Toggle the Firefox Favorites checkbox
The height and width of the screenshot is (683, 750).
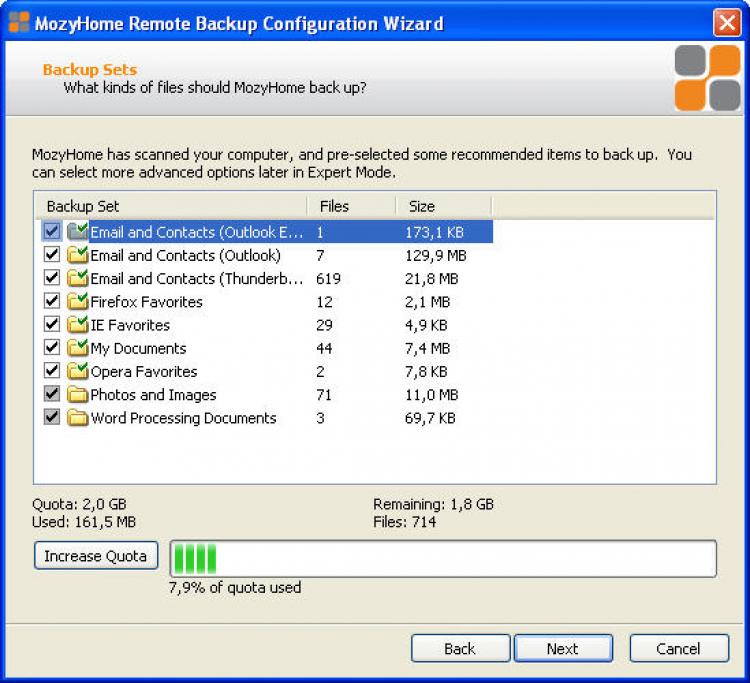pyautogui.click(x=52, y=302)
